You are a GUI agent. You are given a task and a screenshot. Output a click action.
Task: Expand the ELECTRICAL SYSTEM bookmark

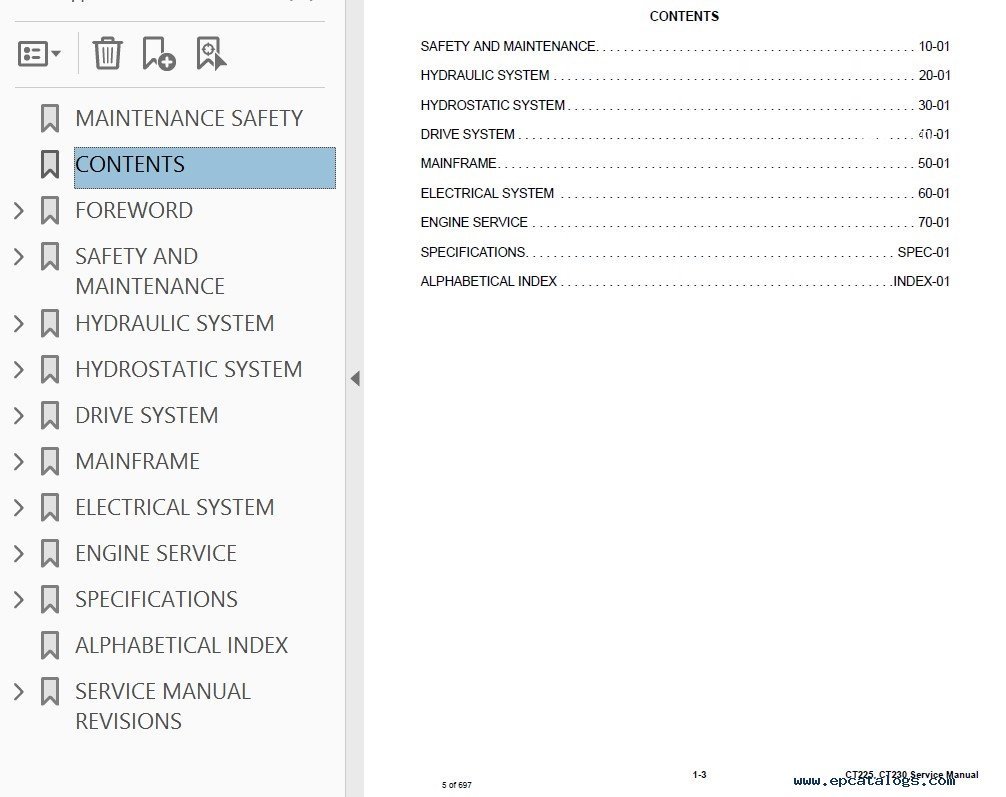click(x=18, y=507)
